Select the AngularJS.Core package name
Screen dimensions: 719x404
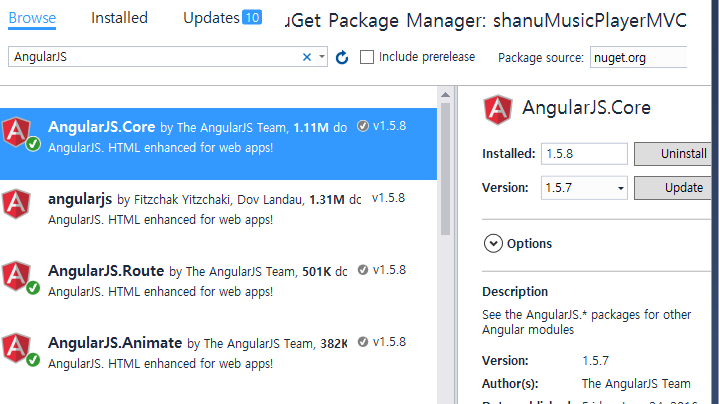[101, 127]
